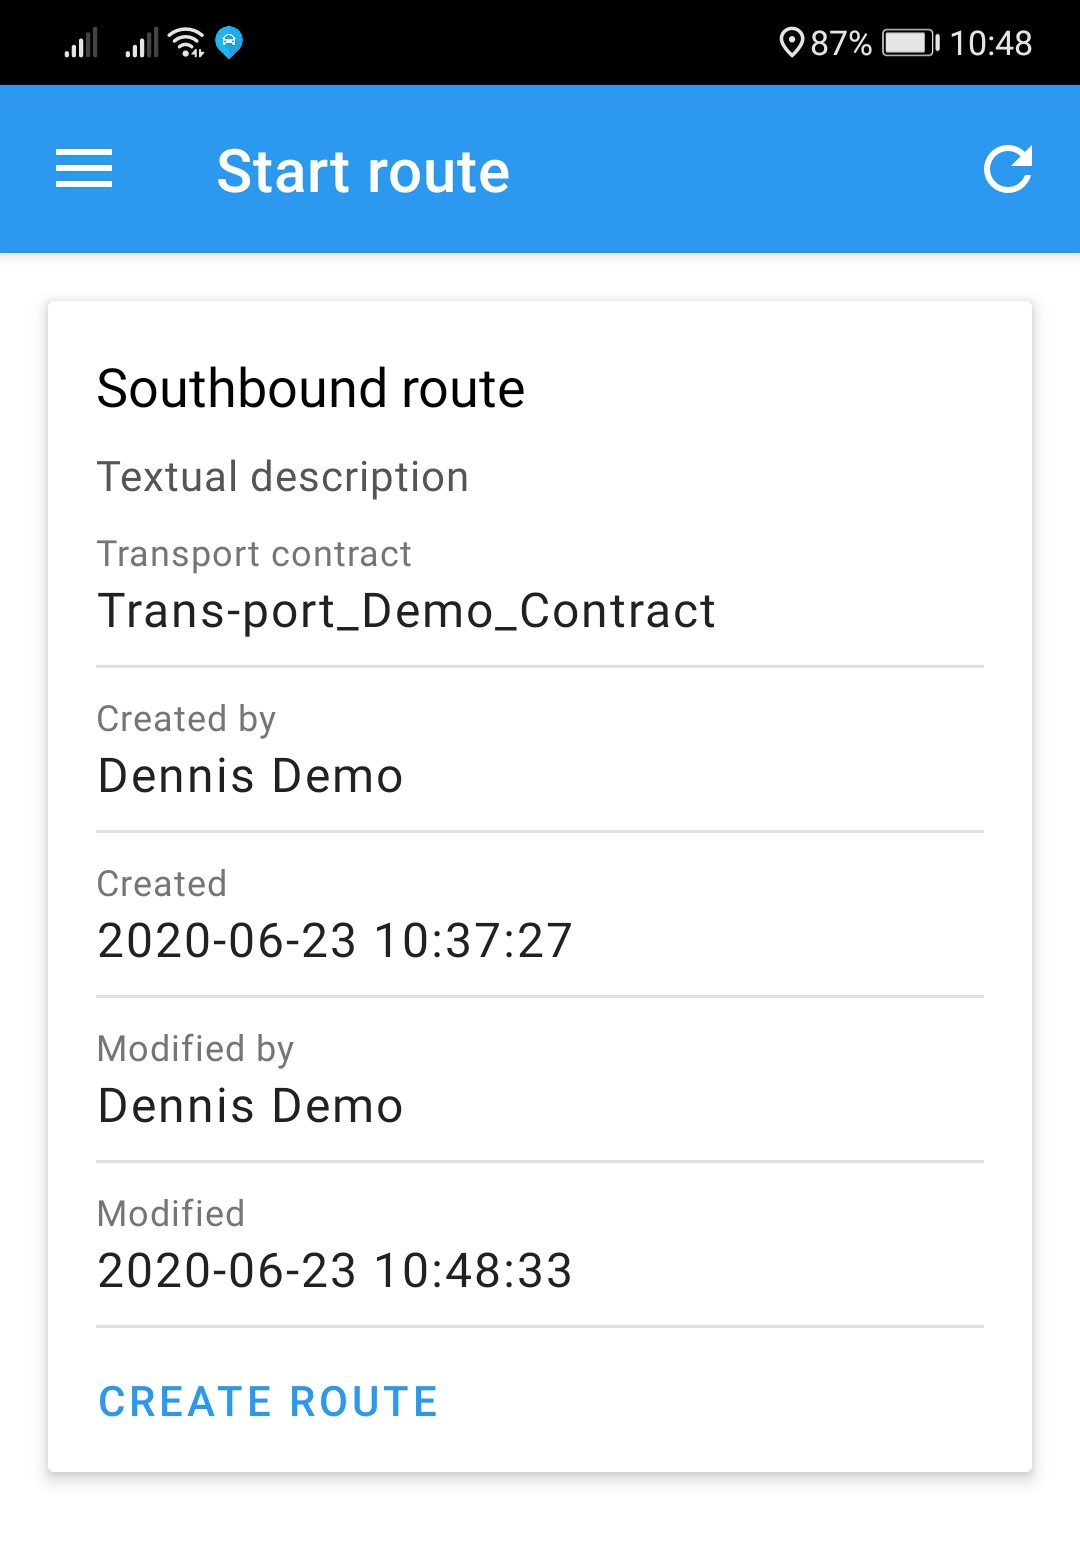Tap the created timestamp 2020-06-23 10:37:27
The height and width of the screenshot is (1544, 1080).
pyautogui.click(x=334, y=941)
